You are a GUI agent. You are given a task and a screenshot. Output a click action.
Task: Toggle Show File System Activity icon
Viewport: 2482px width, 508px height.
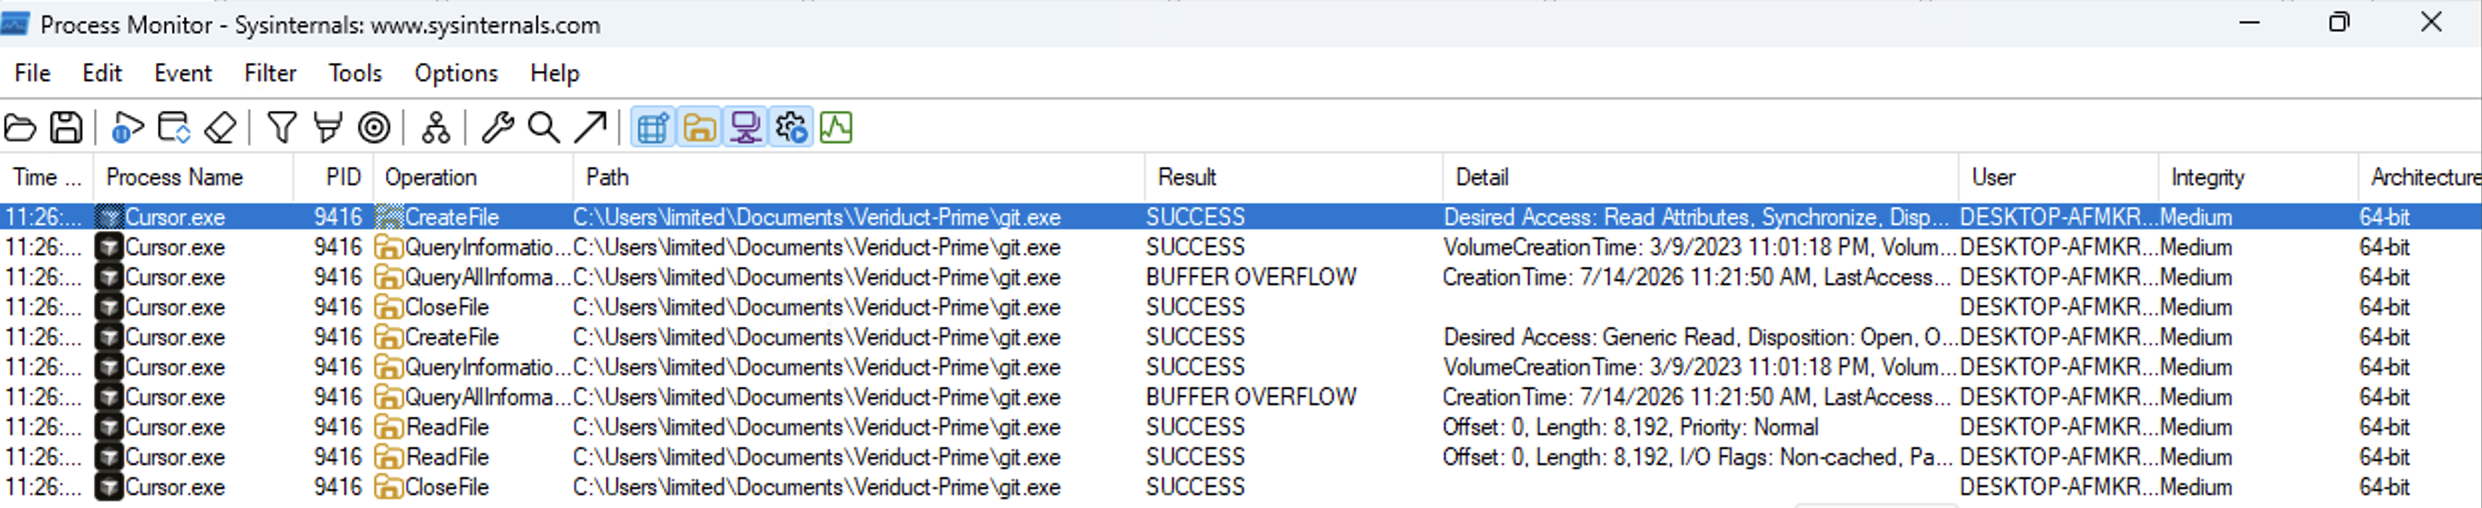pos(699,128)
